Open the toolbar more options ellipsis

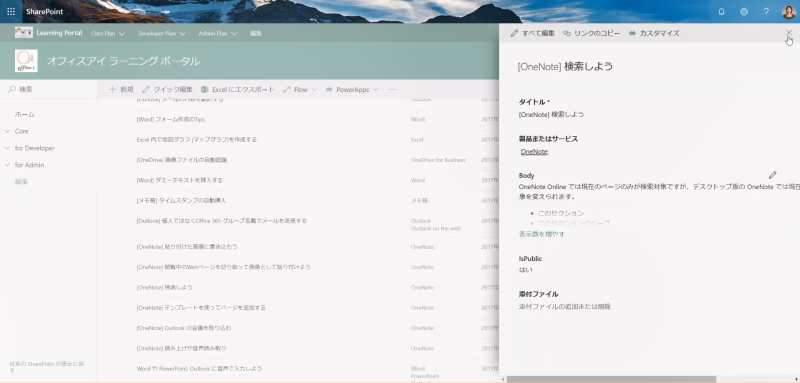point(392,89)
